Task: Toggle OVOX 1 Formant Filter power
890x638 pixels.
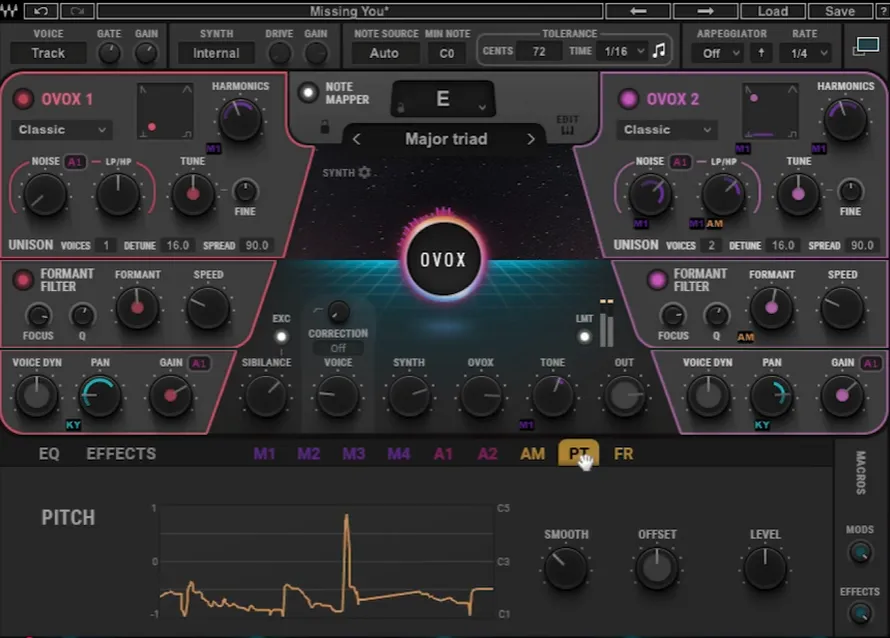Action: (x=23, y=279)
